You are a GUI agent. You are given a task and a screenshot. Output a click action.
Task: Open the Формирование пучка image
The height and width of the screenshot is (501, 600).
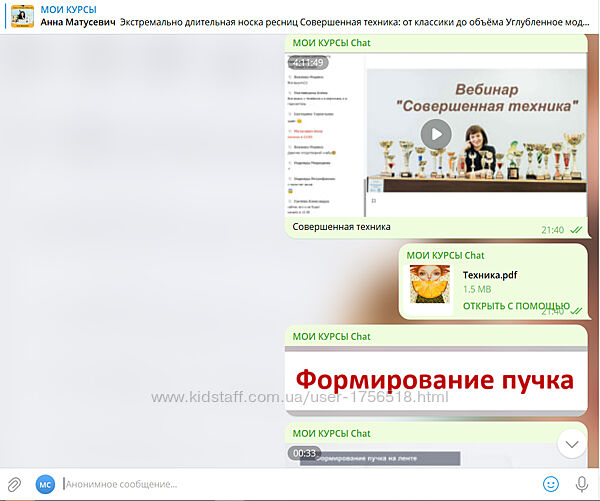436,381
